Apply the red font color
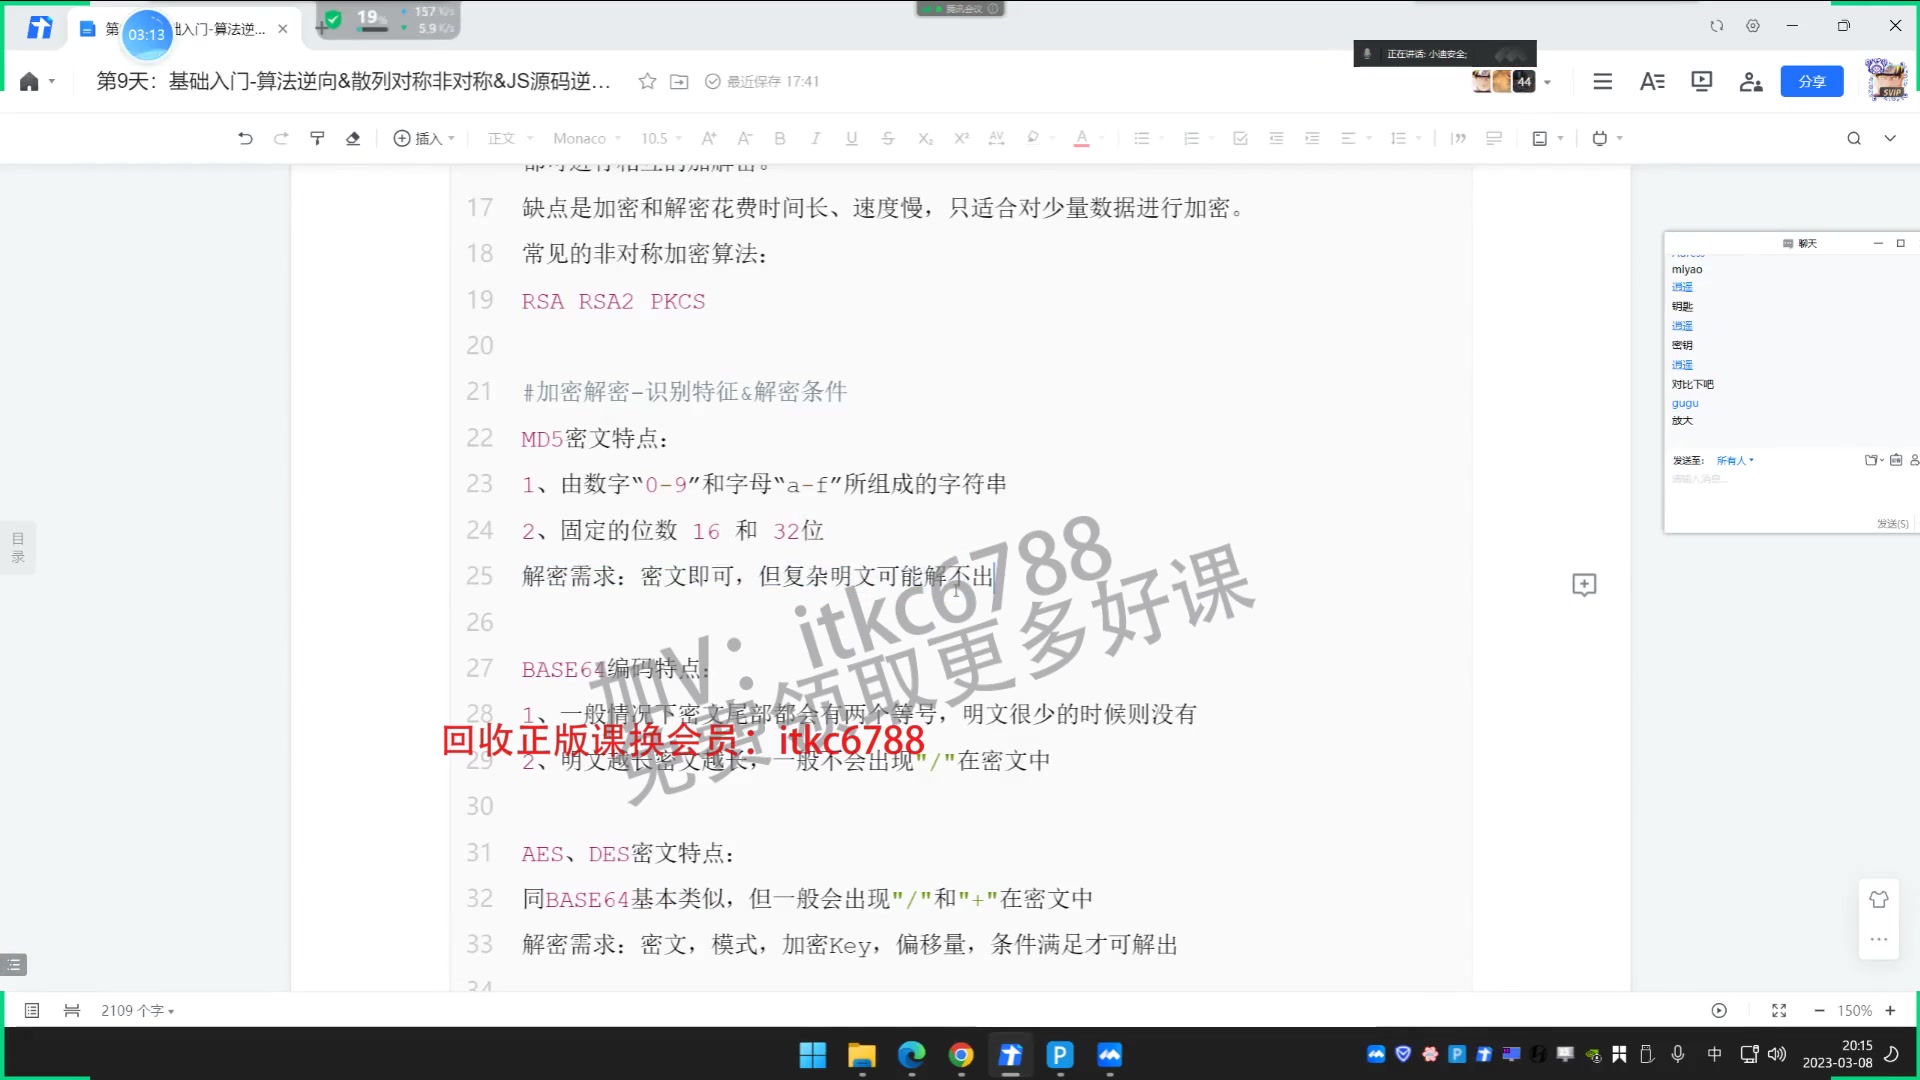 pos(1081,138)
